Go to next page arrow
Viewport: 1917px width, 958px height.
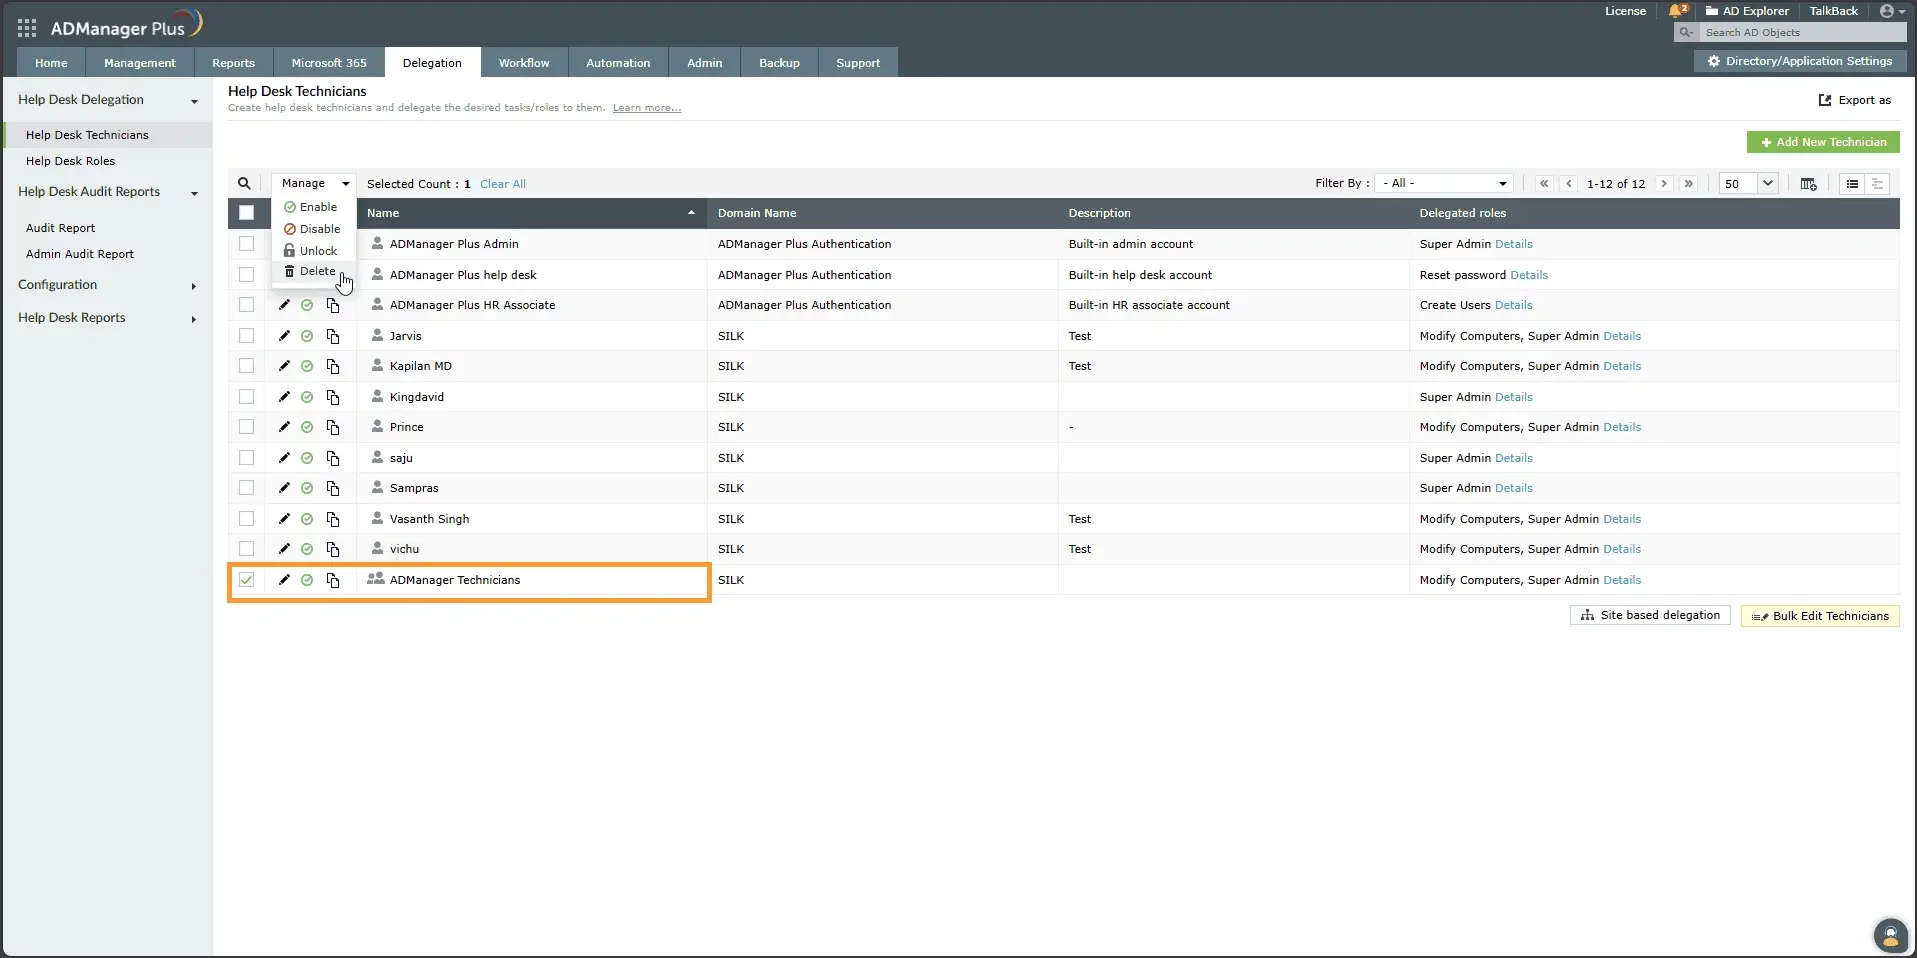click(x=1664, y=184)
